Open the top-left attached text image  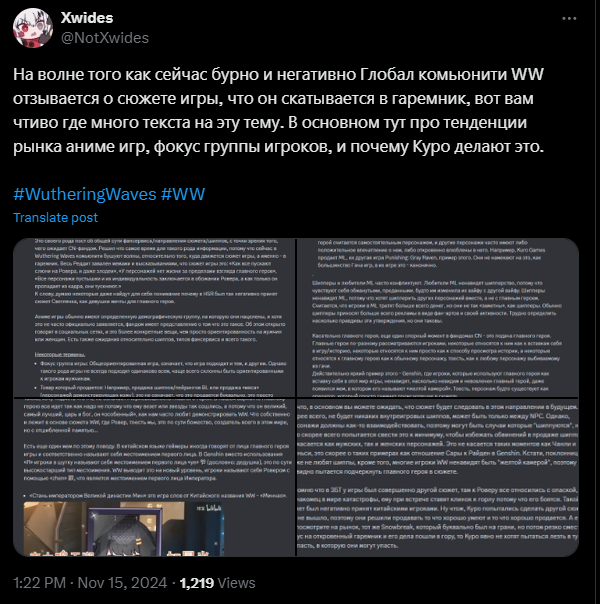(x=154, y=318)
